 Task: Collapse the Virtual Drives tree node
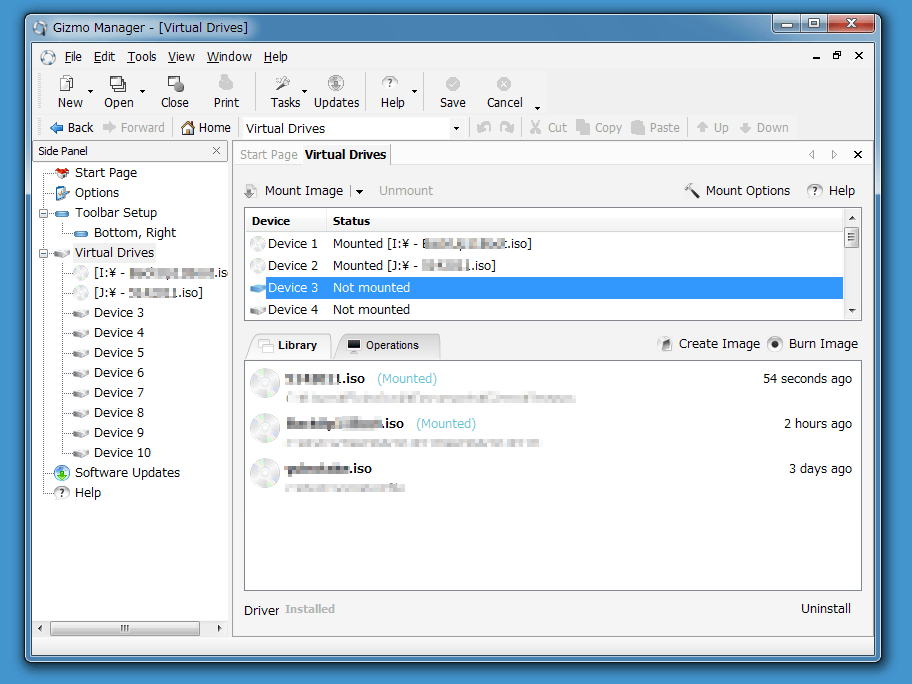[43, 254]
